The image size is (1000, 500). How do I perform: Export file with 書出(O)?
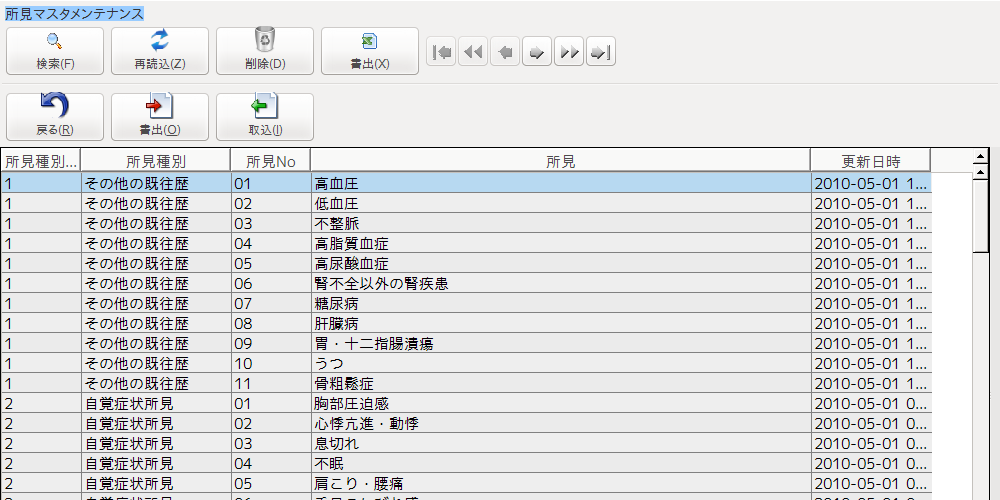click(x=160, y=117)
